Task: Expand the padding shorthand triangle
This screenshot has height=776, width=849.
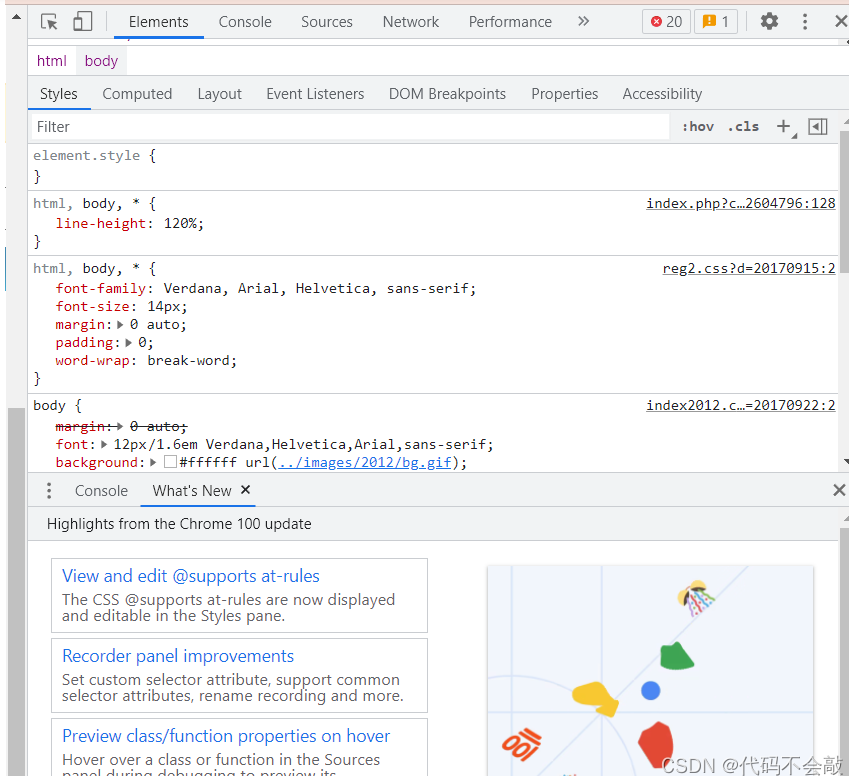Action: click(x=128, y=343)
